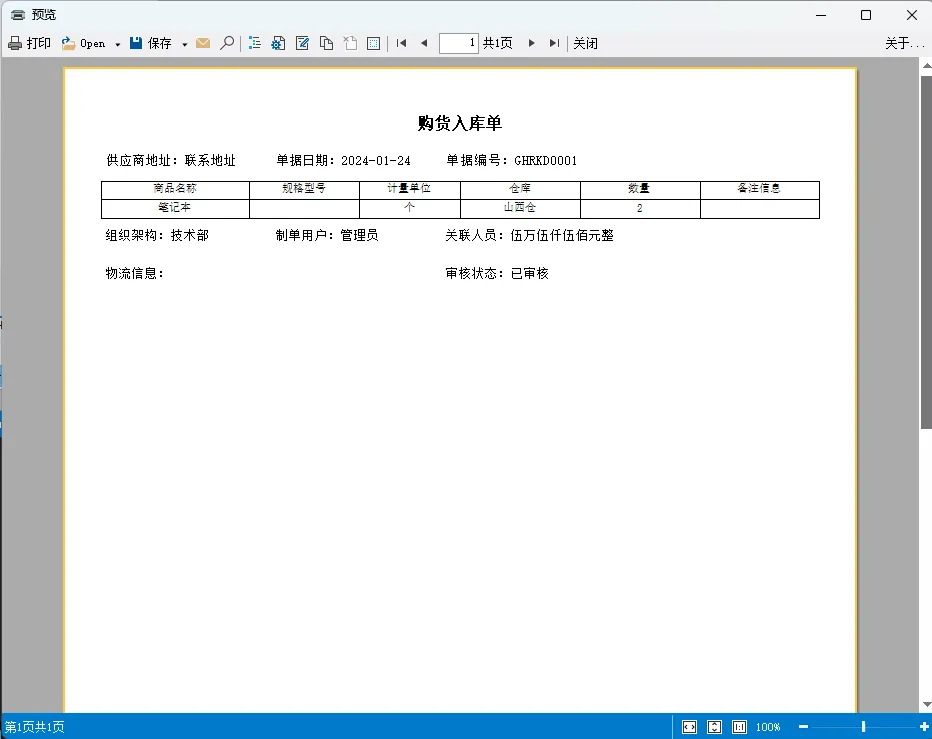Screen dimensions: 932x739
Task: Click the 1:1 actual size icon
Action: [739, 727]
